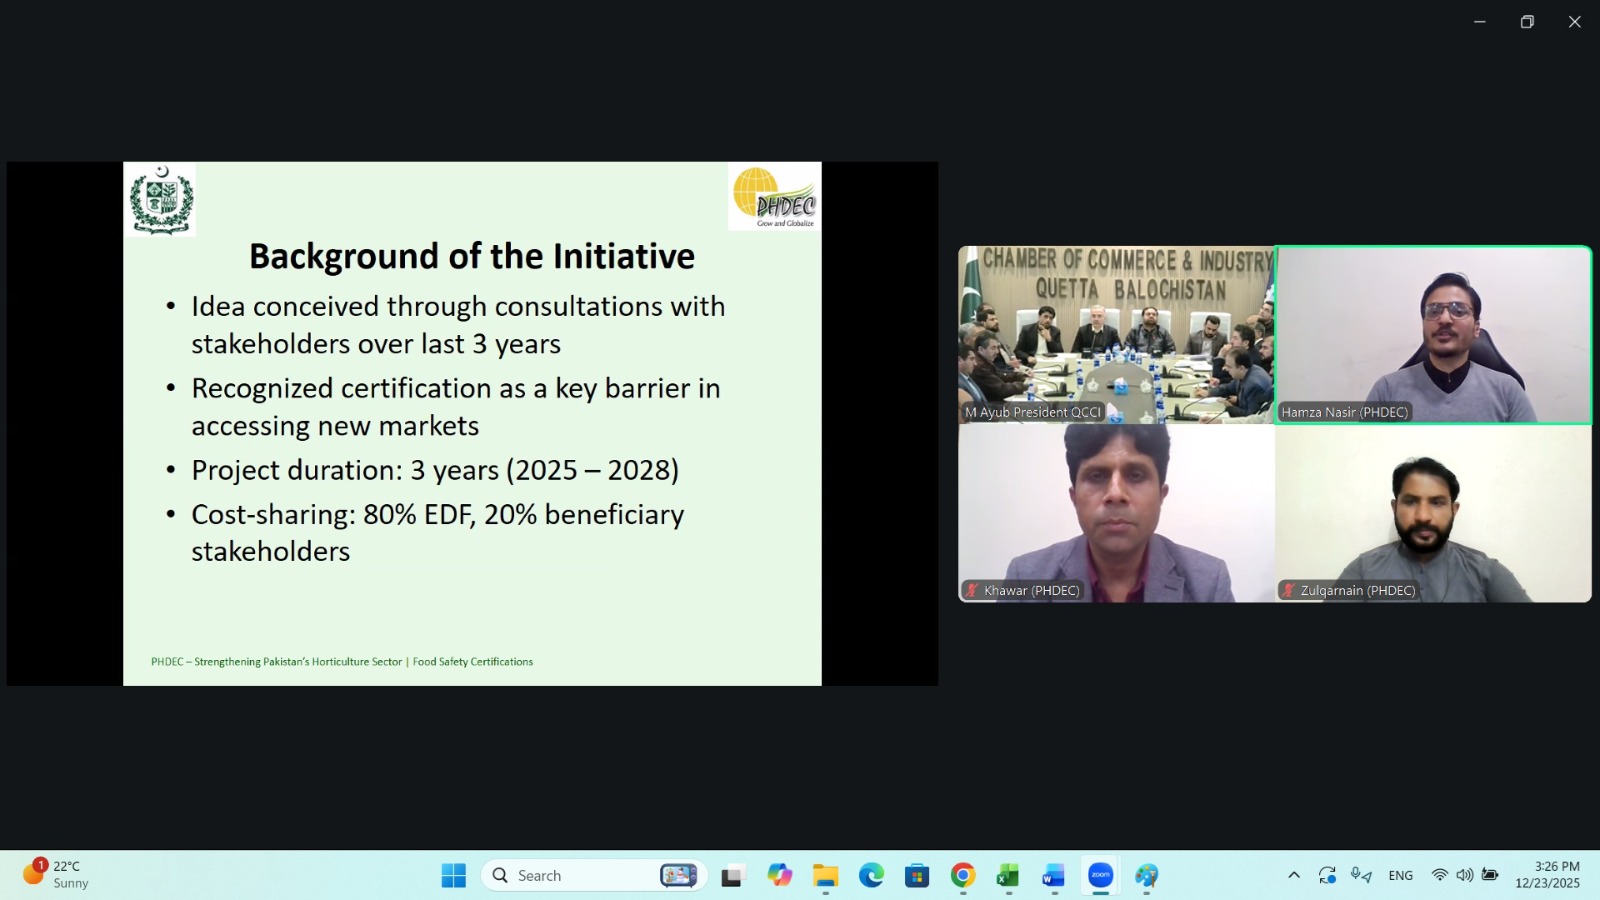Viewport: 1600px width, 900px height.
Task: Open File Explorer folder icon
Action: click(825, 876)
